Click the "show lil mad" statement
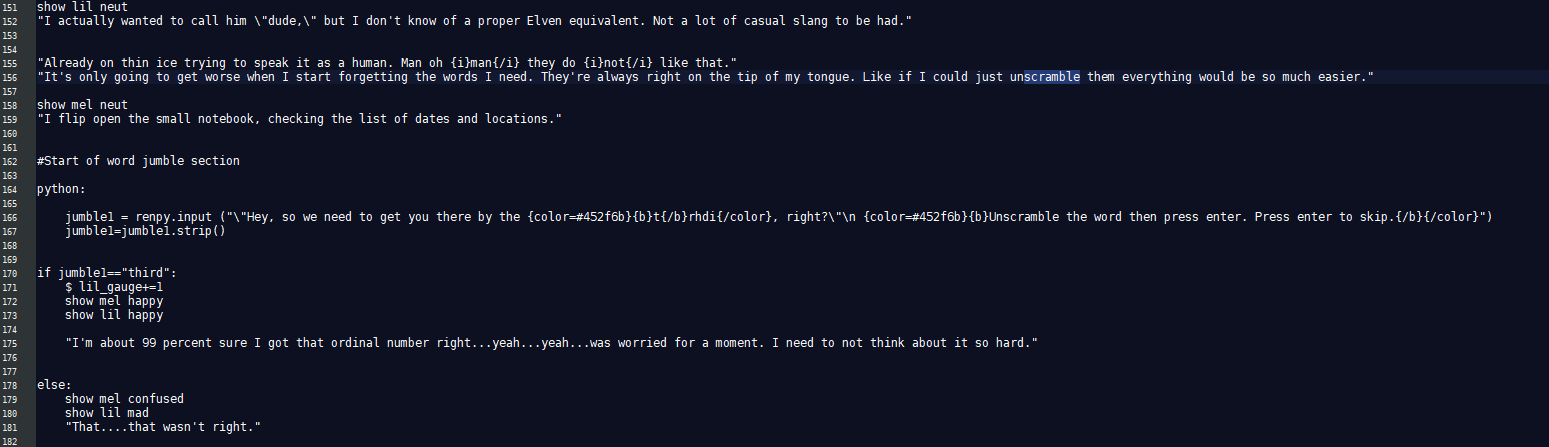 (x=106, y=413)
